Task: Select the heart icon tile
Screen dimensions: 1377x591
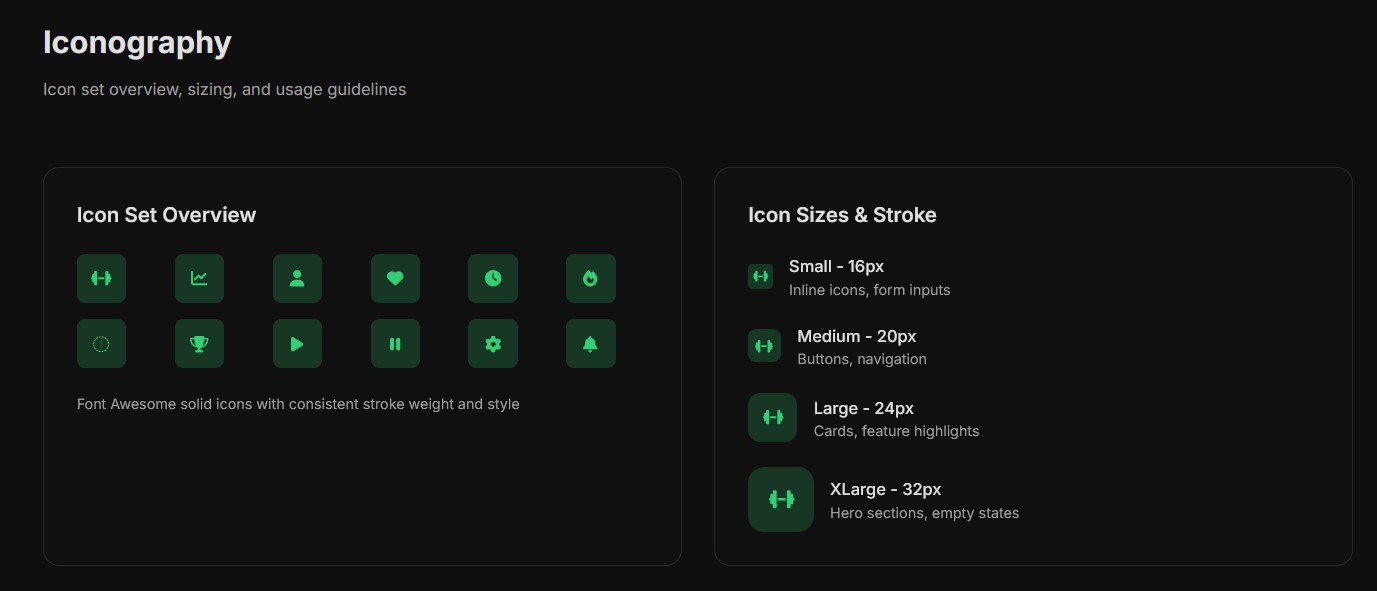Action: 395,278
